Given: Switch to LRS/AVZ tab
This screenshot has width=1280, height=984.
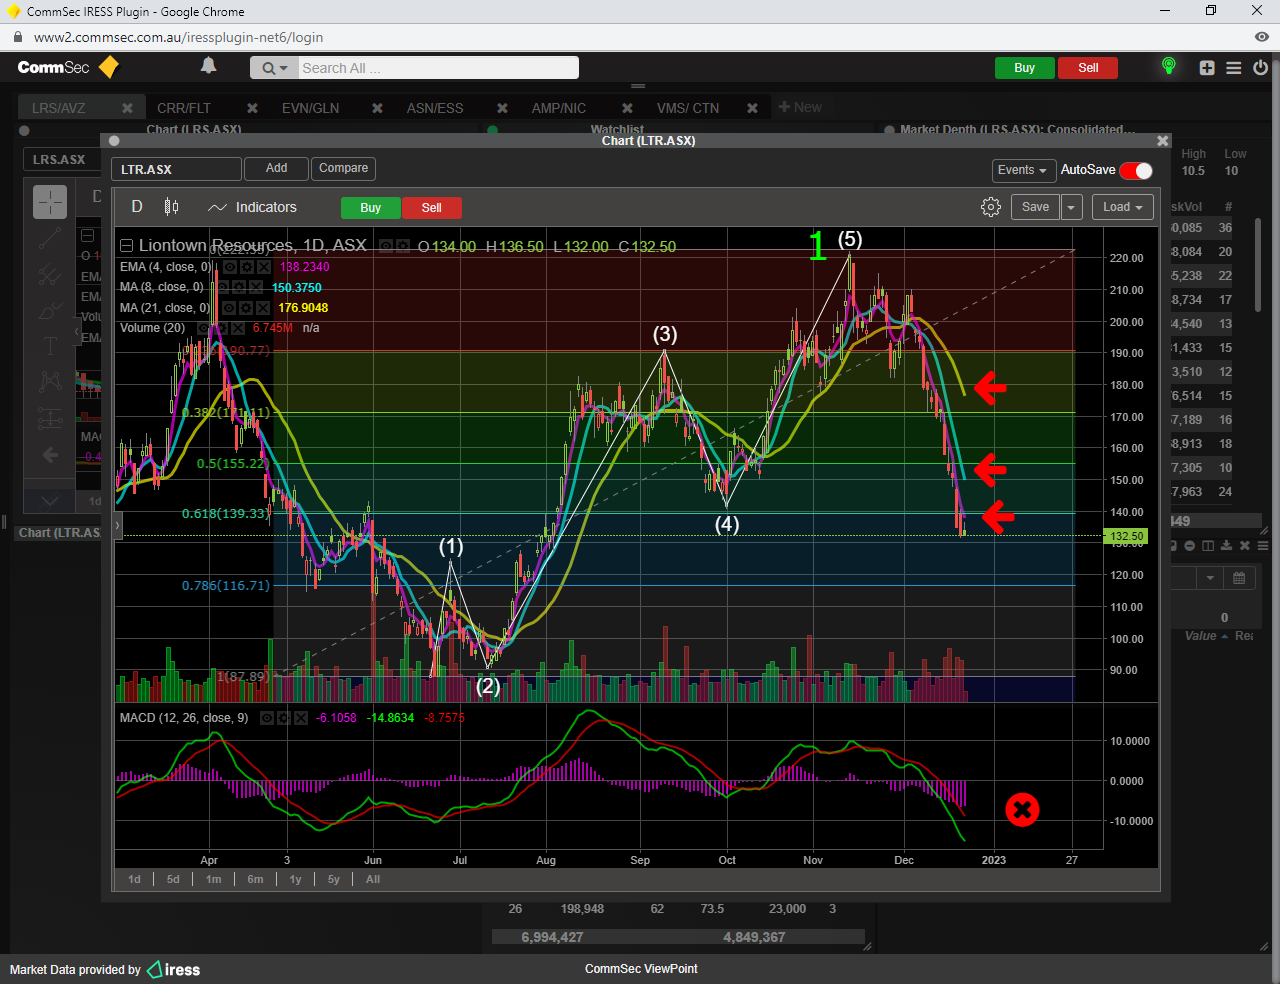Looking at the screenshot, I should pos(58,108).
